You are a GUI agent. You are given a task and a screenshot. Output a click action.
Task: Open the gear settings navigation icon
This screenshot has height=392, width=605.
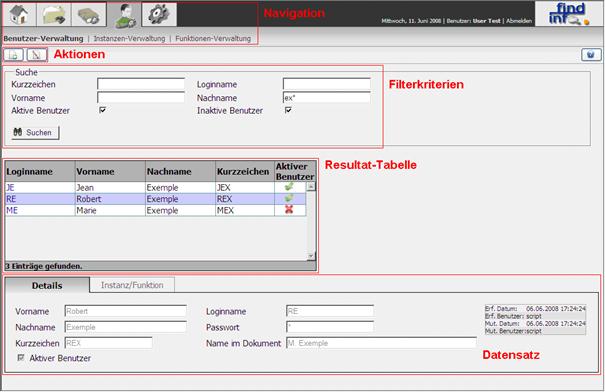click(159, 15)
